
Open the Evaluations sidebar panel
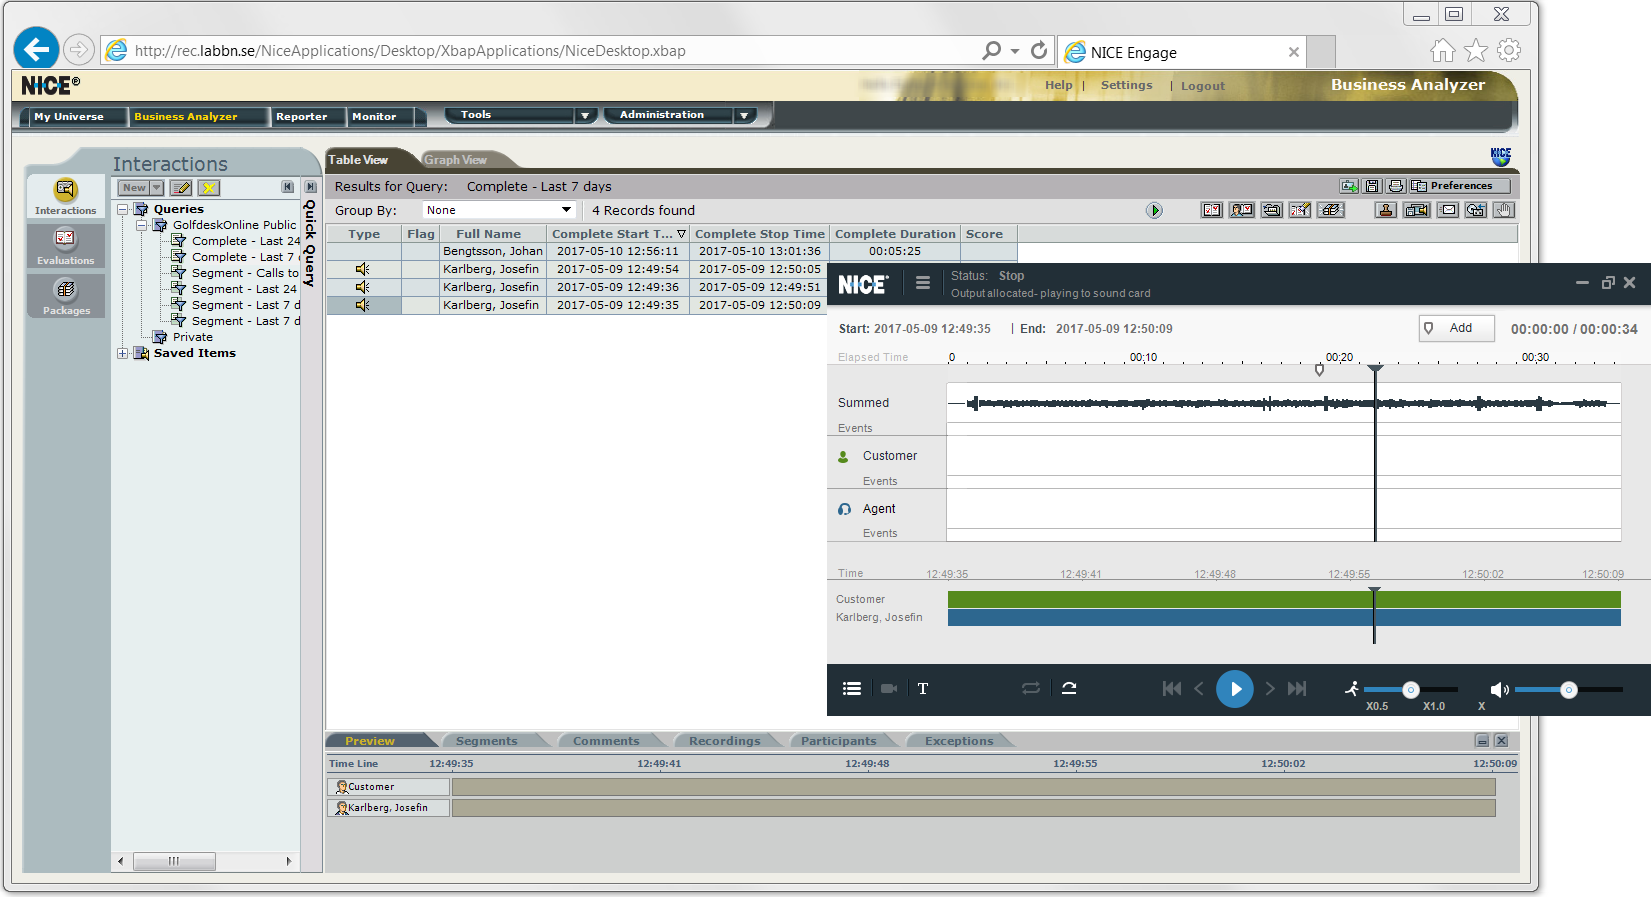65,245
